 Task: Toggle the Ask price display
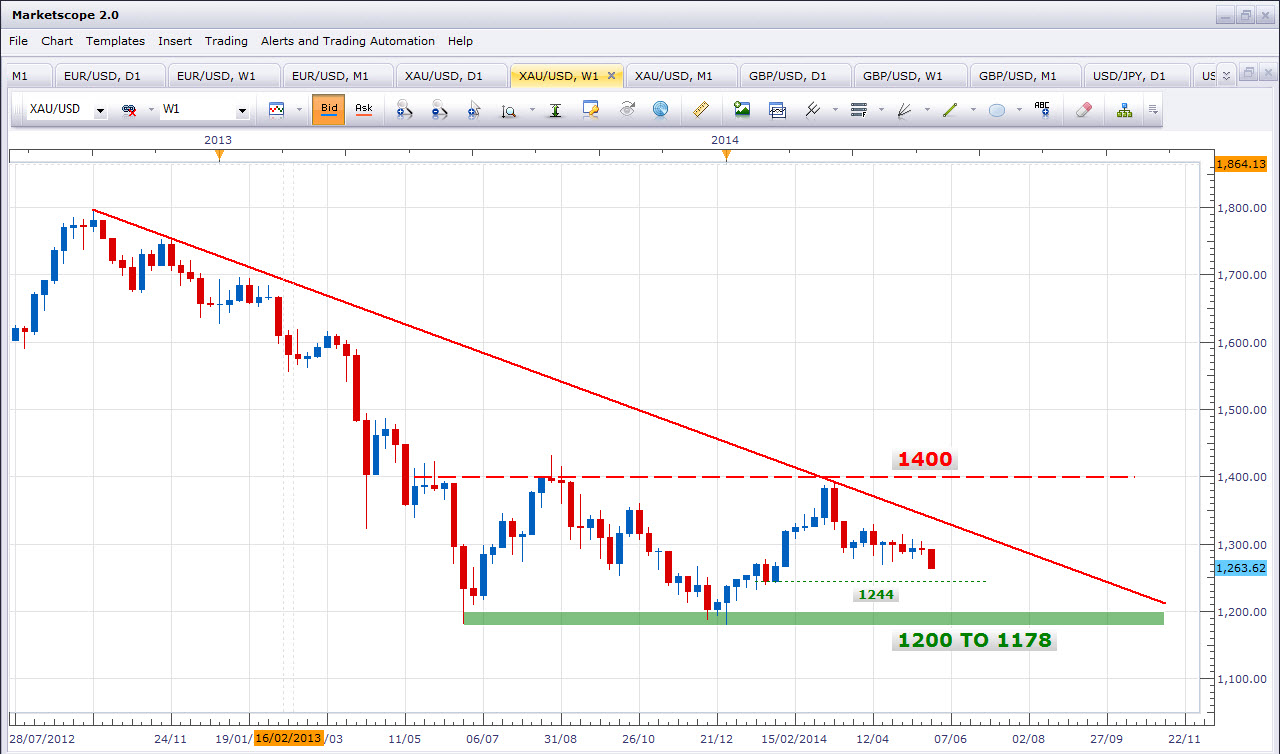point(363,109)
